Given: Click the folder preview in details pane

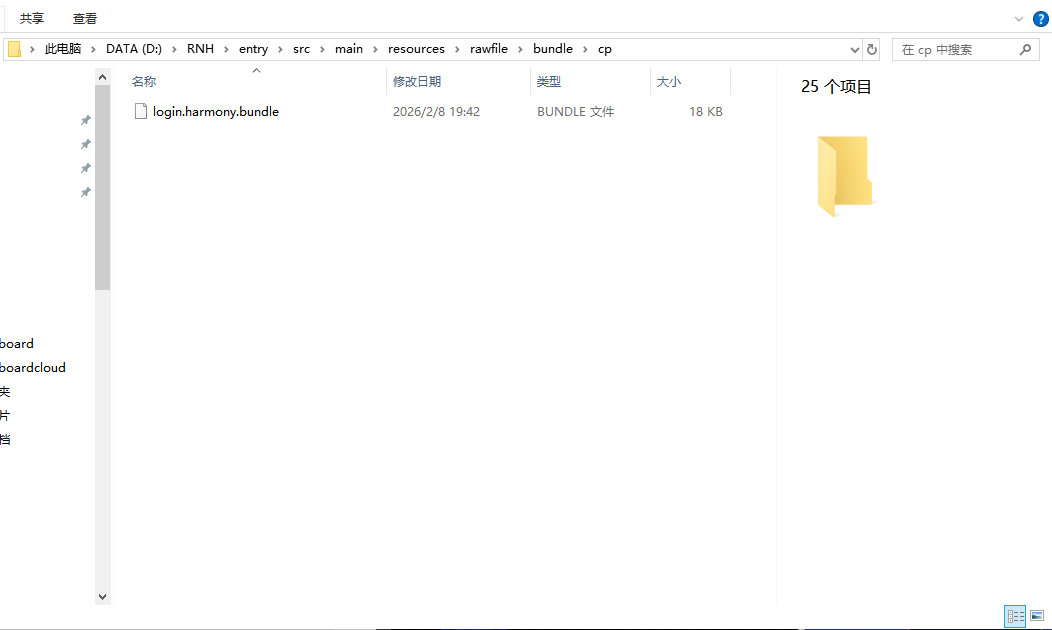Looking at the screenshot, I should click(845, 176).
